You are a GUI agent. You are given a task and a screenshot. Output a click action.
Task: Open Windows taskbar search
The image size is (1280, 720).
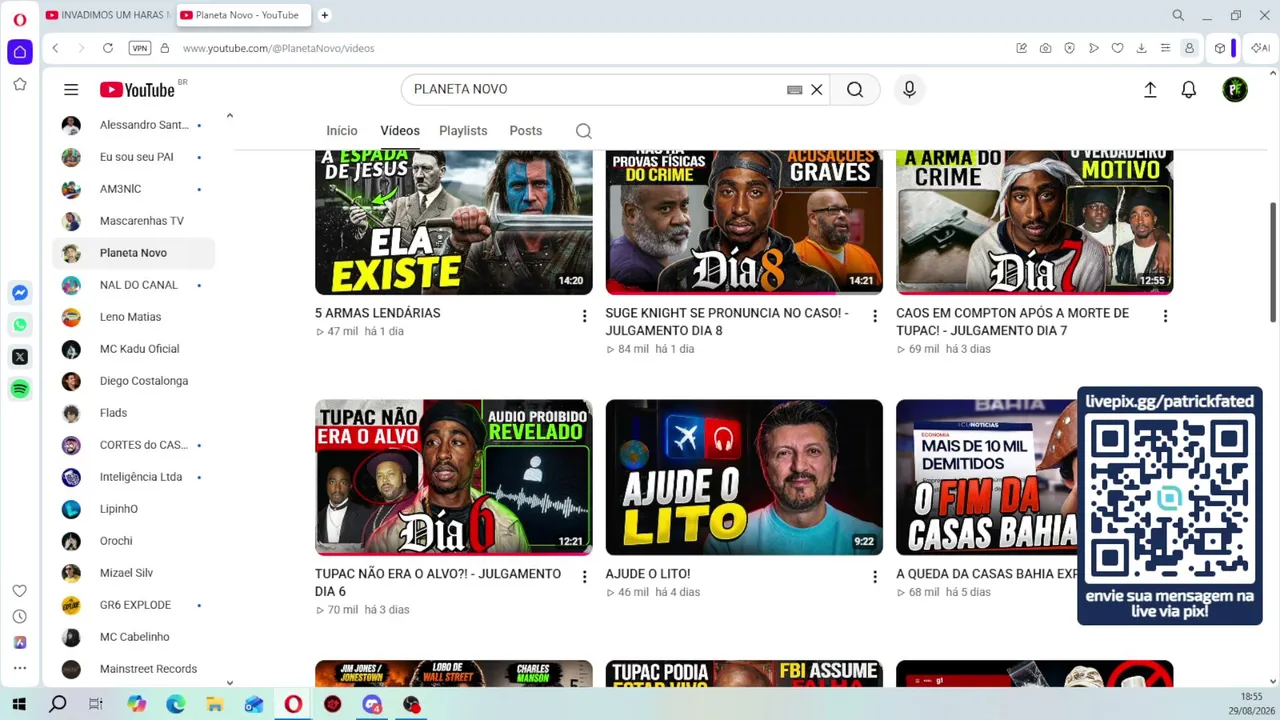(58, 705)
